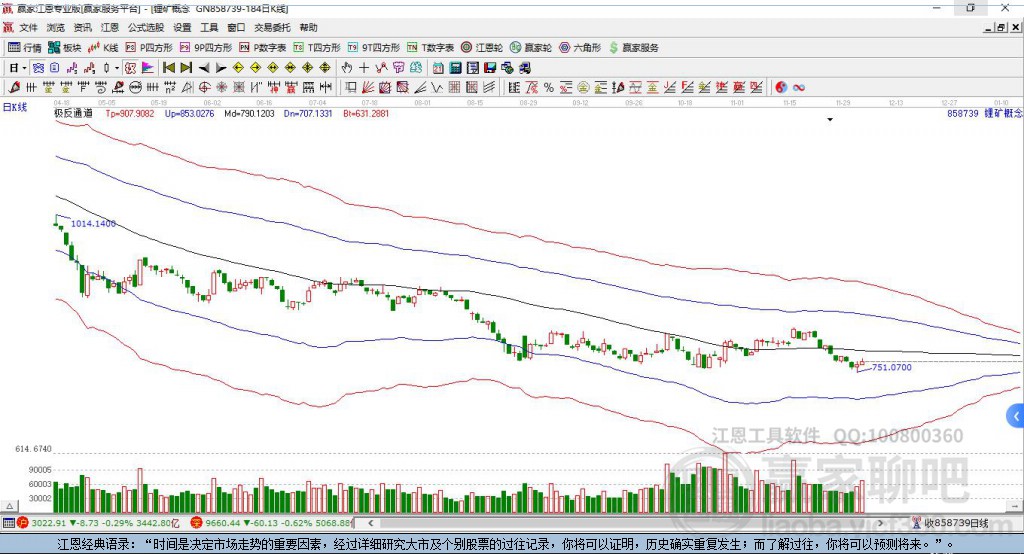1024x554 pixels.
Task: Select the percent % line tool
Action: (549, 87)
